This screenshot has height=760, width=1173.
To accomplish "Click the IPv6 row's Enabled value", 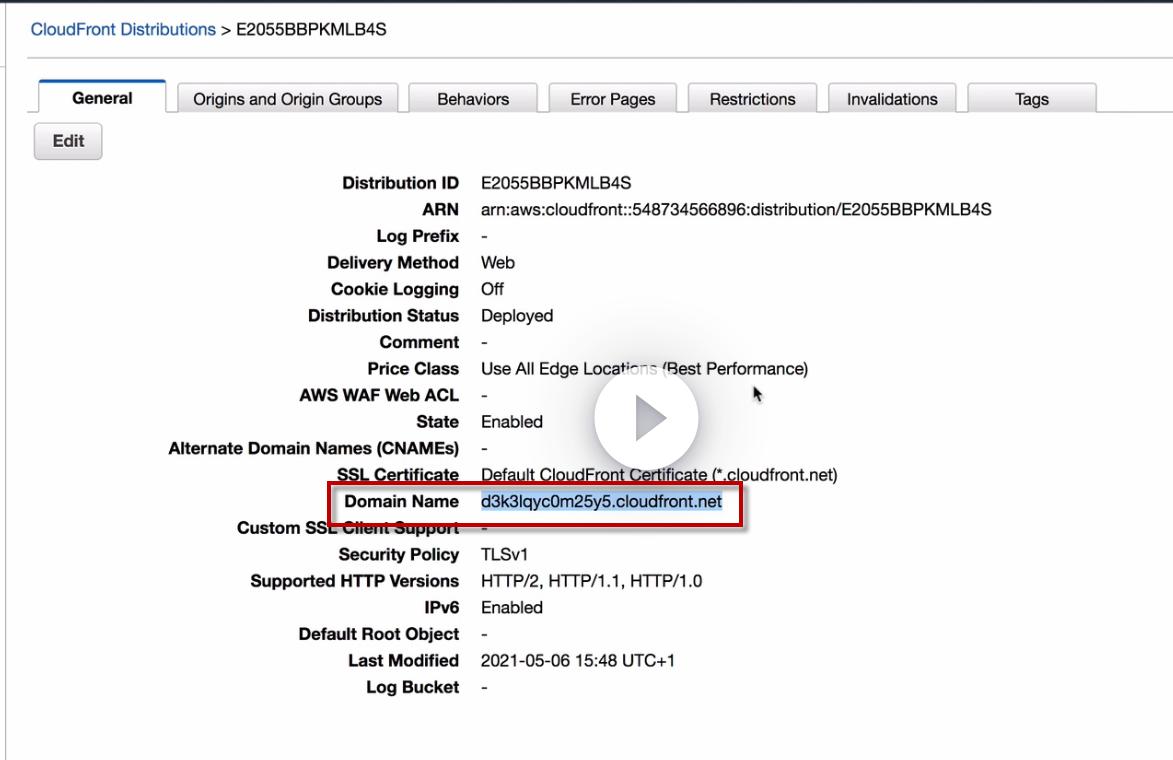I will (x=512, y=607).
